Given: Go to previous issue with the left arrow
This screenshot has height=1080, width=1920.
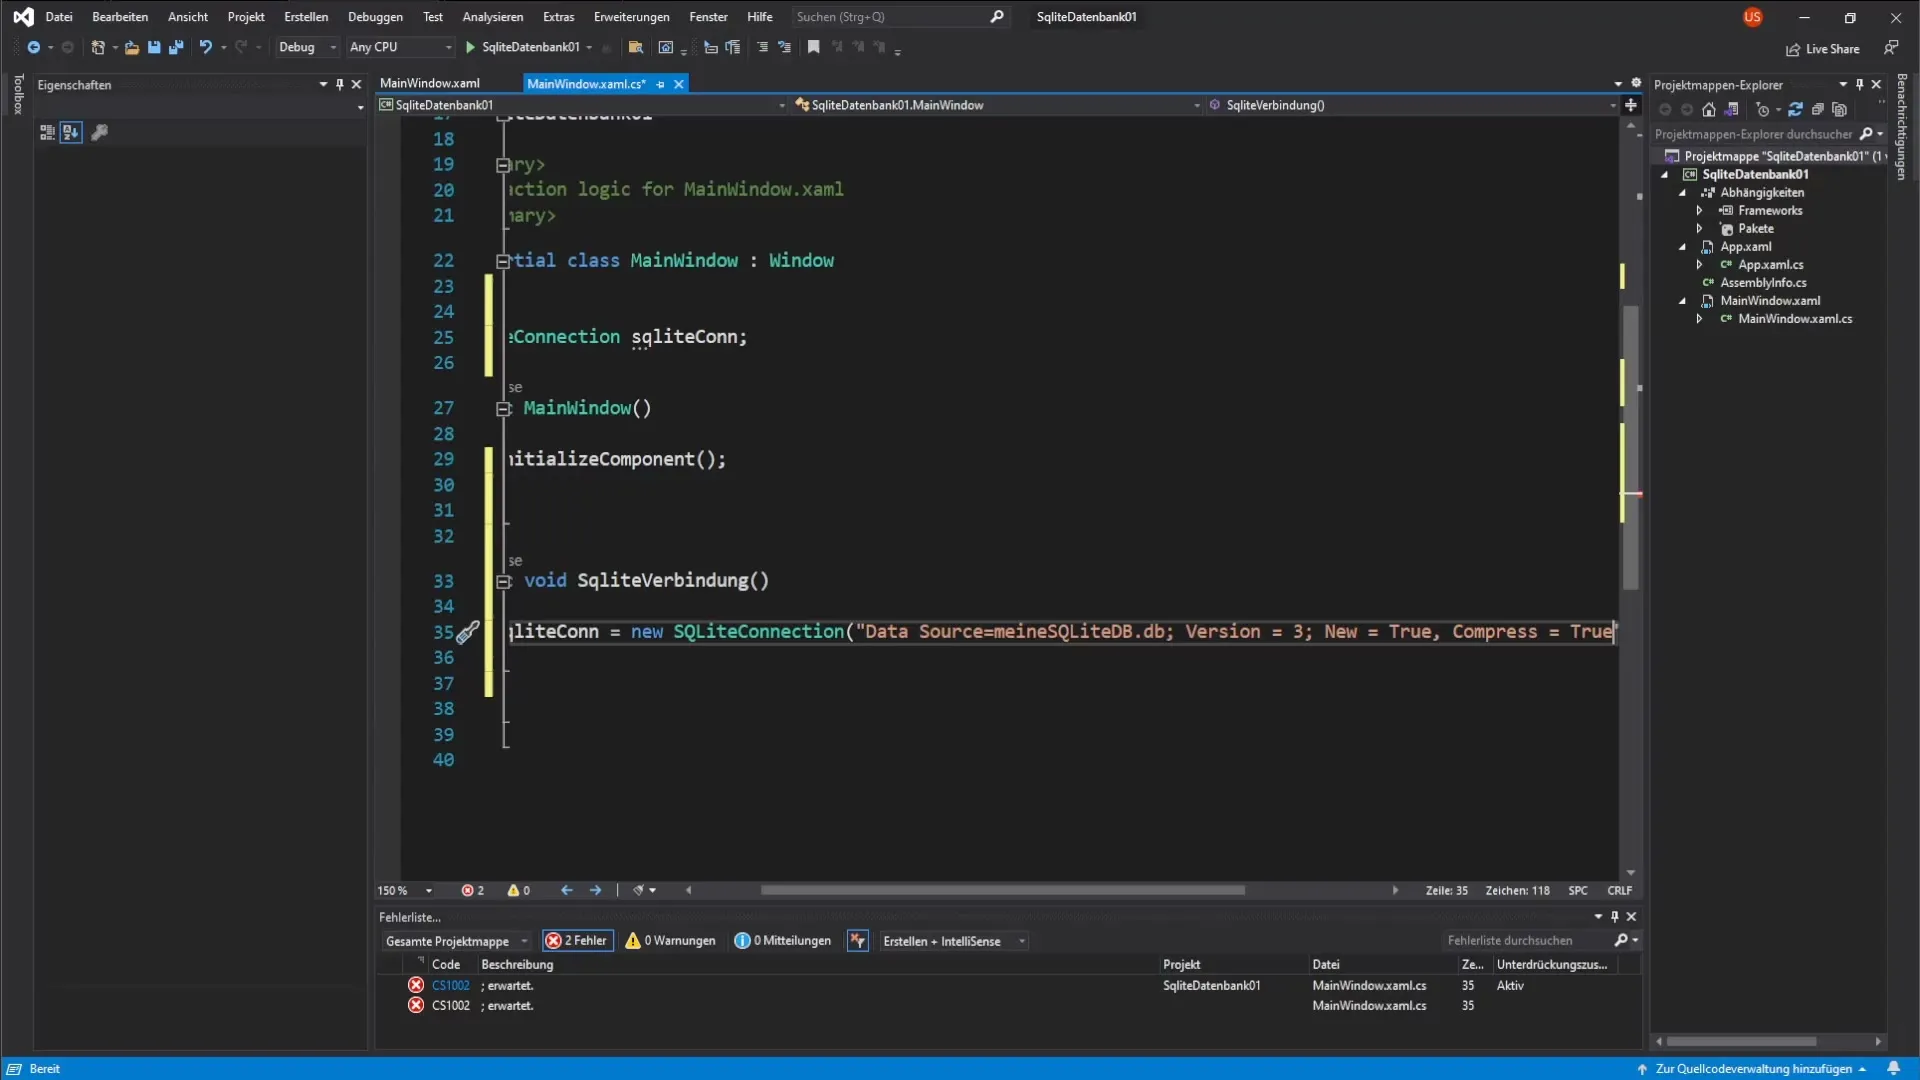Looking at the screenshot, I should pos(567,890).
